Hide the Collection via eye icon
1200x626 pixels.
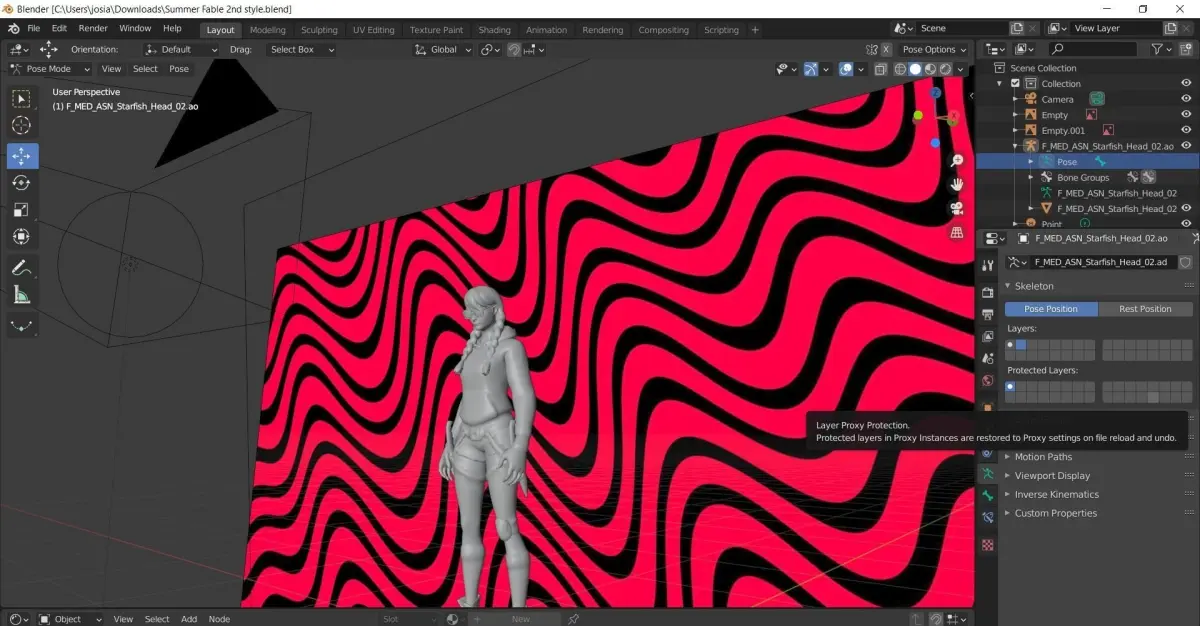tap(1187, 83)
